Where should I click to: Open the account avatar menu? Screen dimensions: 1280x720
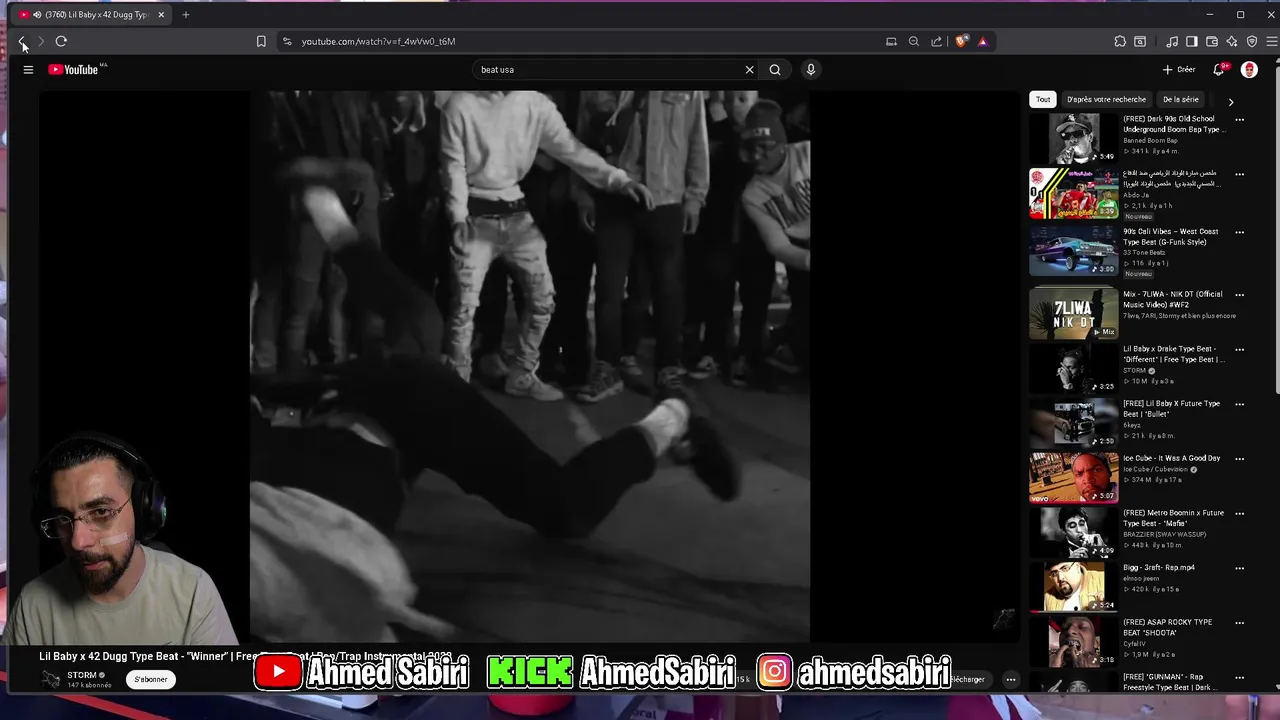pyautogui.click(x=1249, y=70)
